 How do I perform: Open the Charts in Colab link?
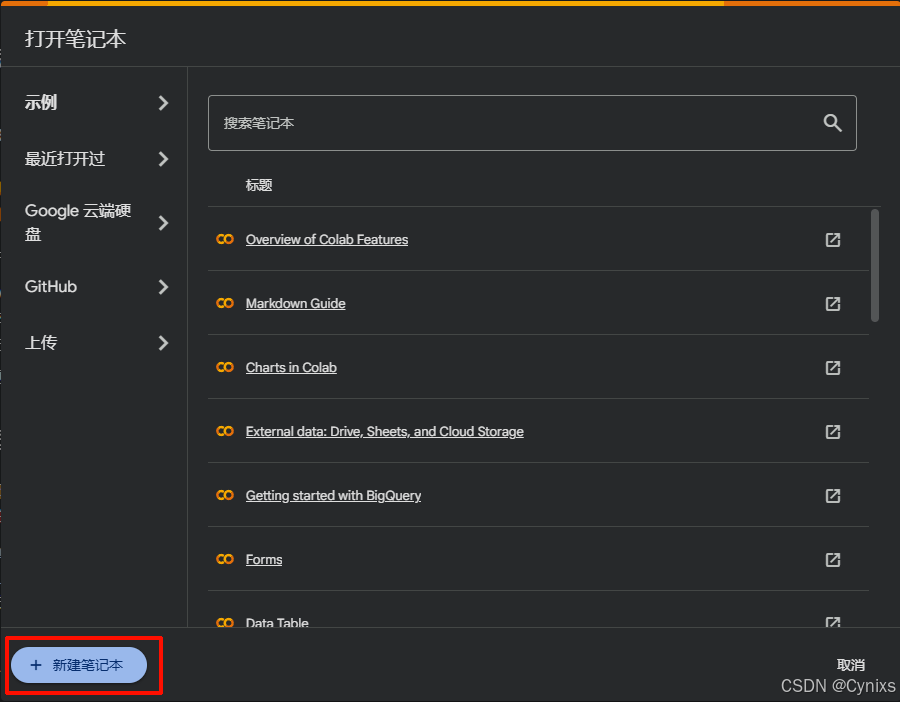tap(291, 367)
